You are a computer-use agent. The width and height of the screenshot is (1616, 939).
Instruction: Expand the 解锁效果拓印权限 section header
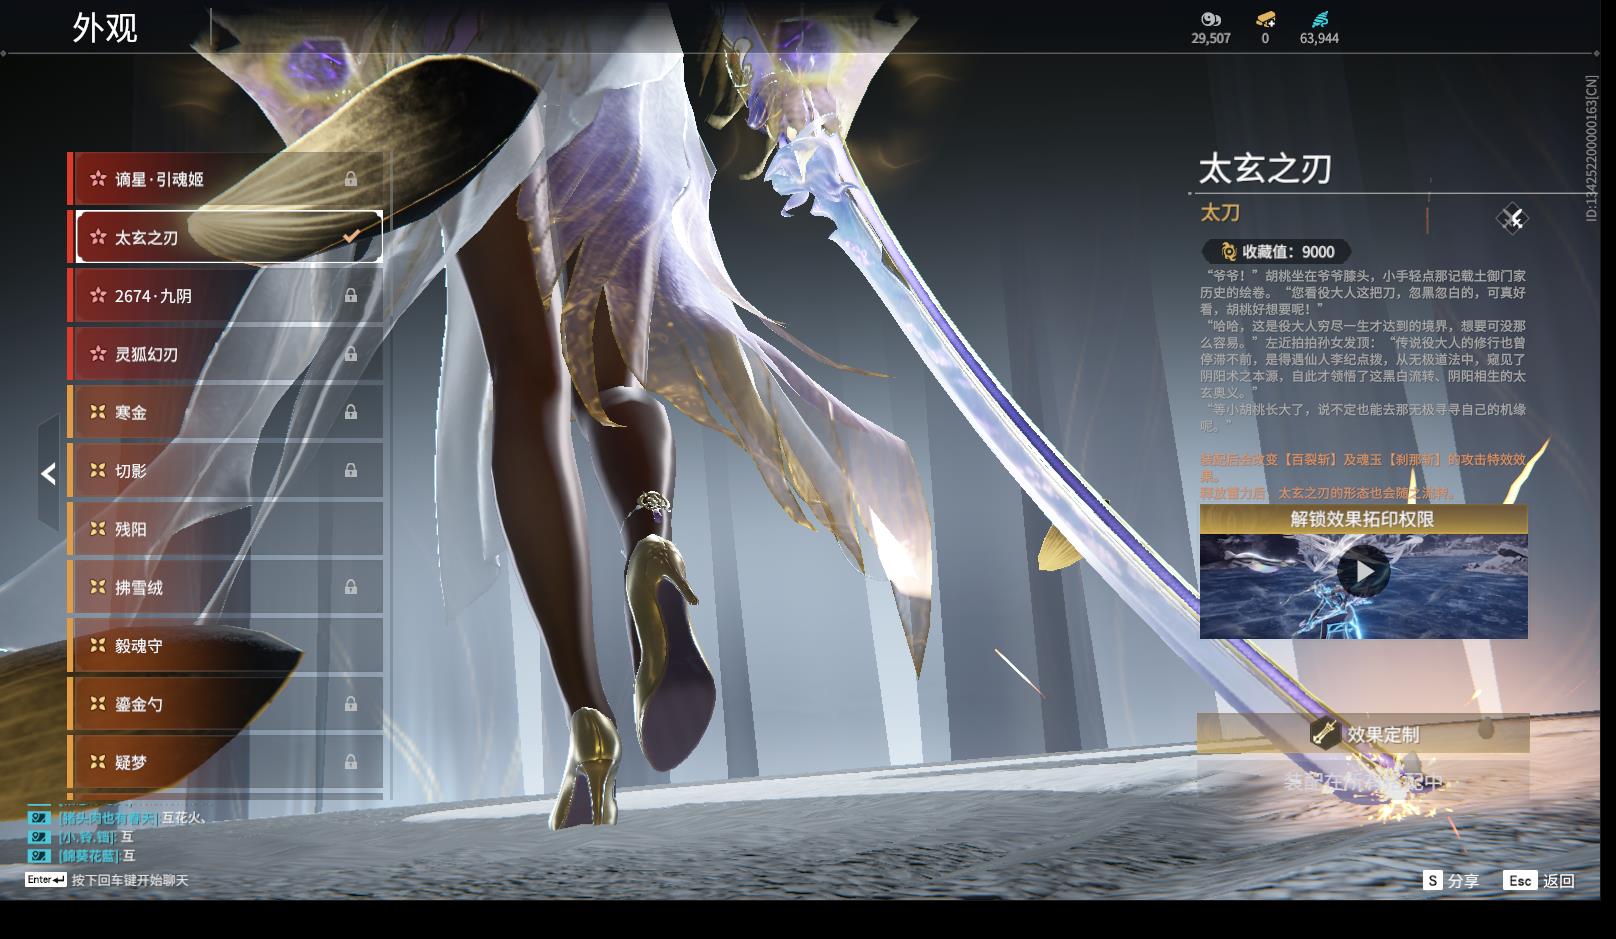1363,519
